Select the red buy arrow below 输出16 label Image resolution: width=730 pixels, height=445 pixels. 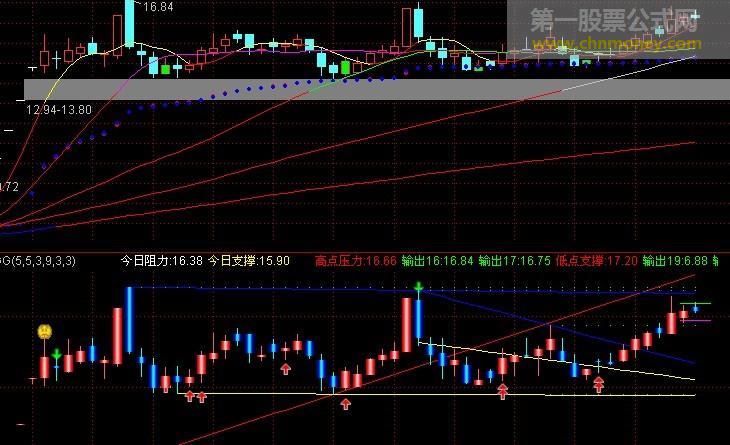502,392
